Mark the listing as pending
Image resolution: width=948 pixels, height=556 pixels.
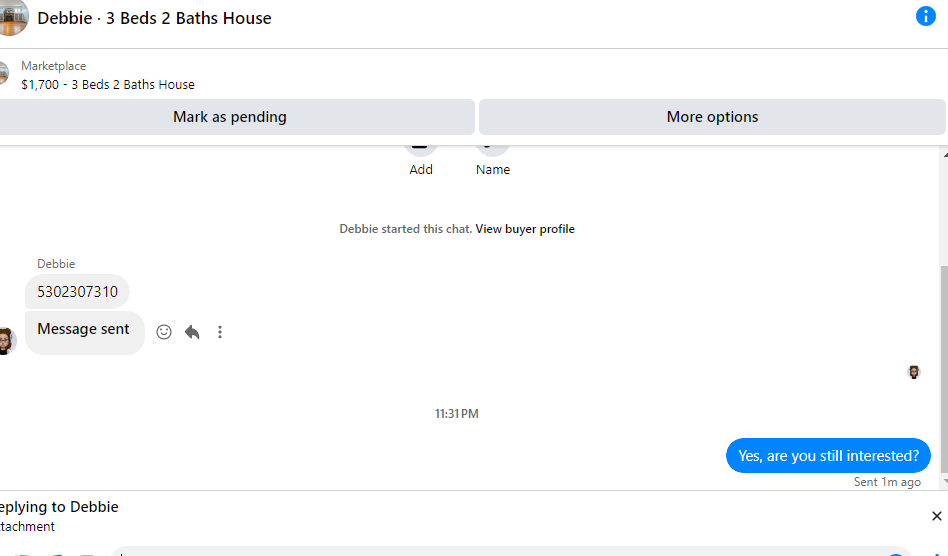pos(230,117)
